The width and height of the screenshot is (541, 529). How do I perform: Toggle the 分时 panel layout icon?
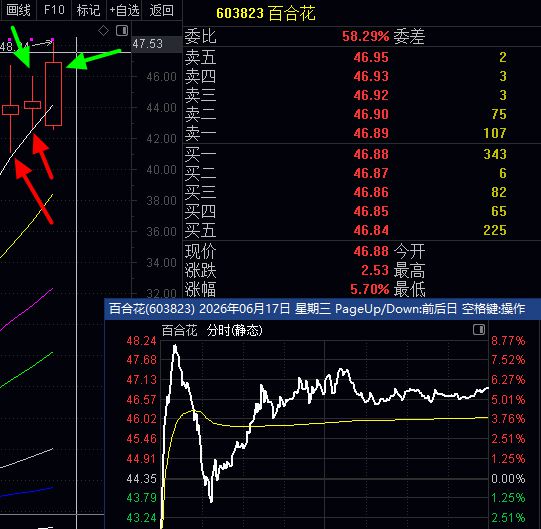[x=479, y=330]
